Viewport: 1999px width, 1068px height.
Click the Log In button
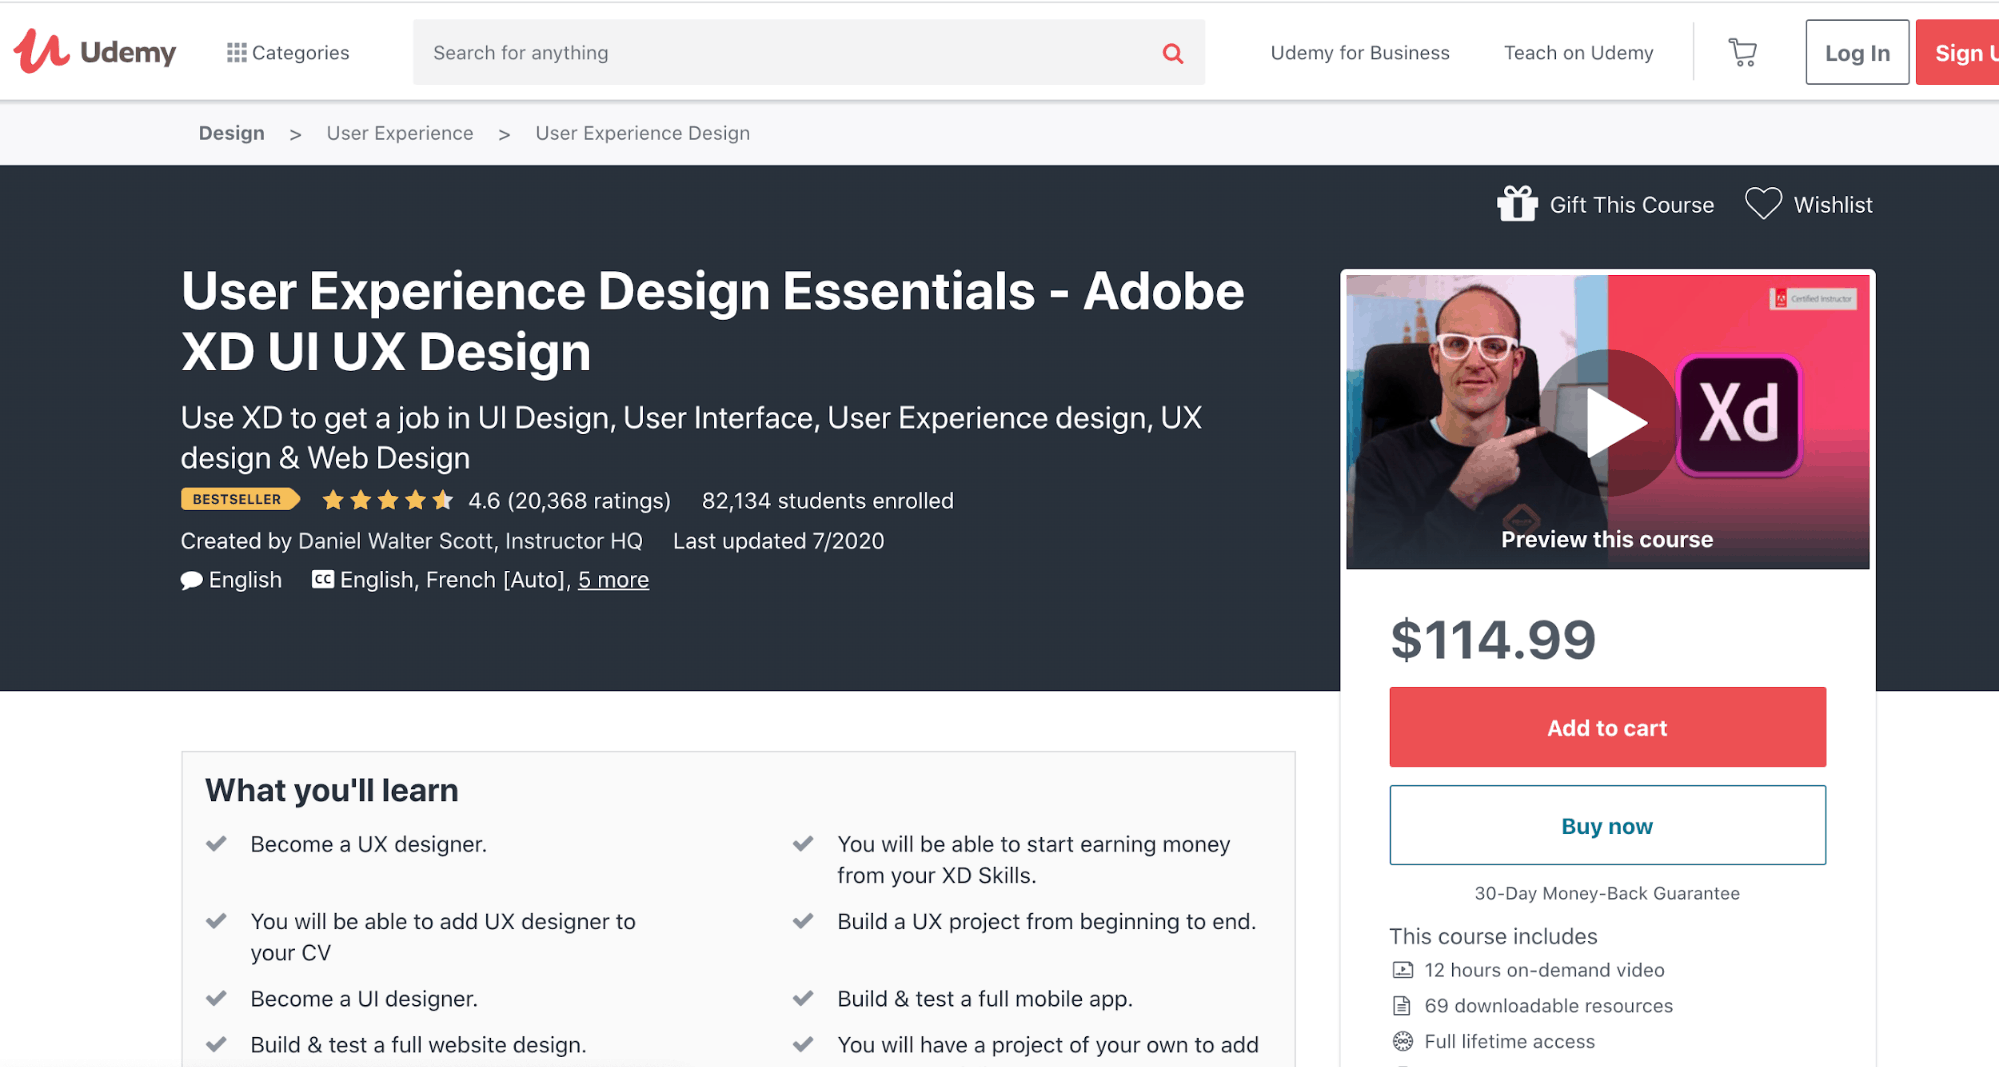pyautogui.click(x=1857, y=53)
